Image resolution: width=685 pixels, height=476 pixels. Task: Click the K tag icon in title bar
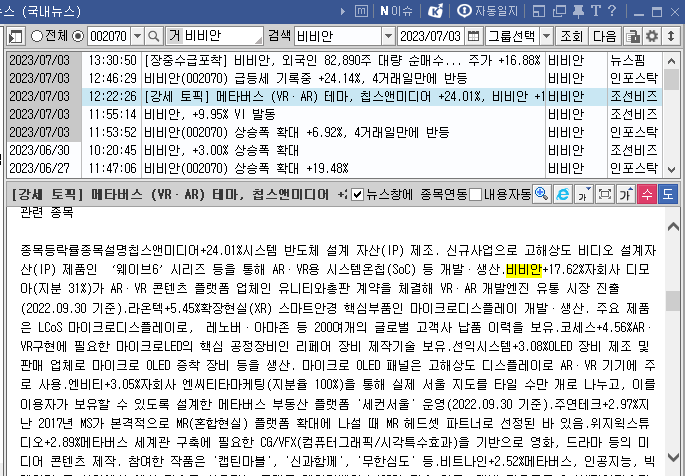coord(435,11)
